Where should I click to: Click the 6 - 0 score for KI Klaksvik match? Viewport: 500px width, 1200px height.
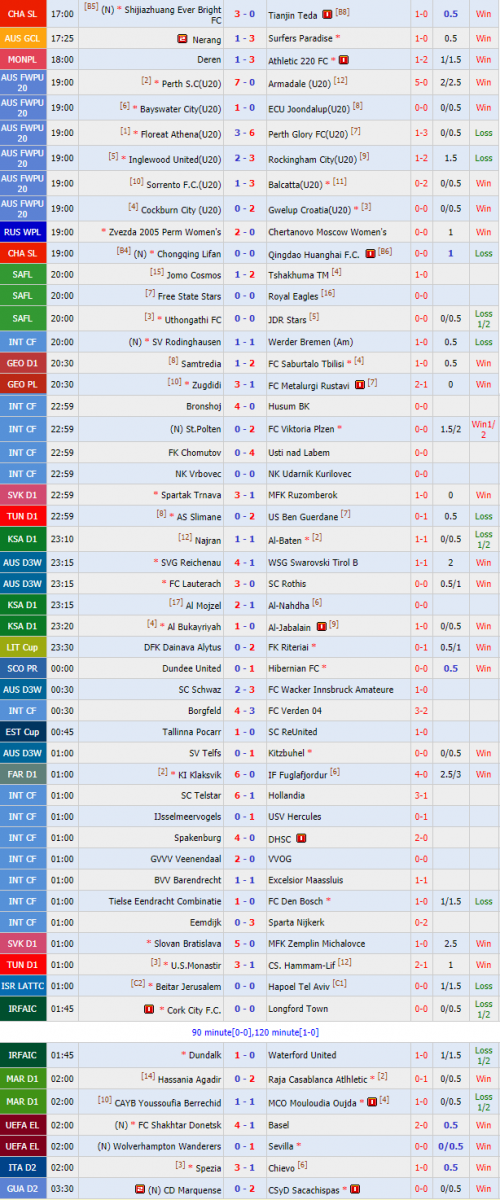pos(244,773)
